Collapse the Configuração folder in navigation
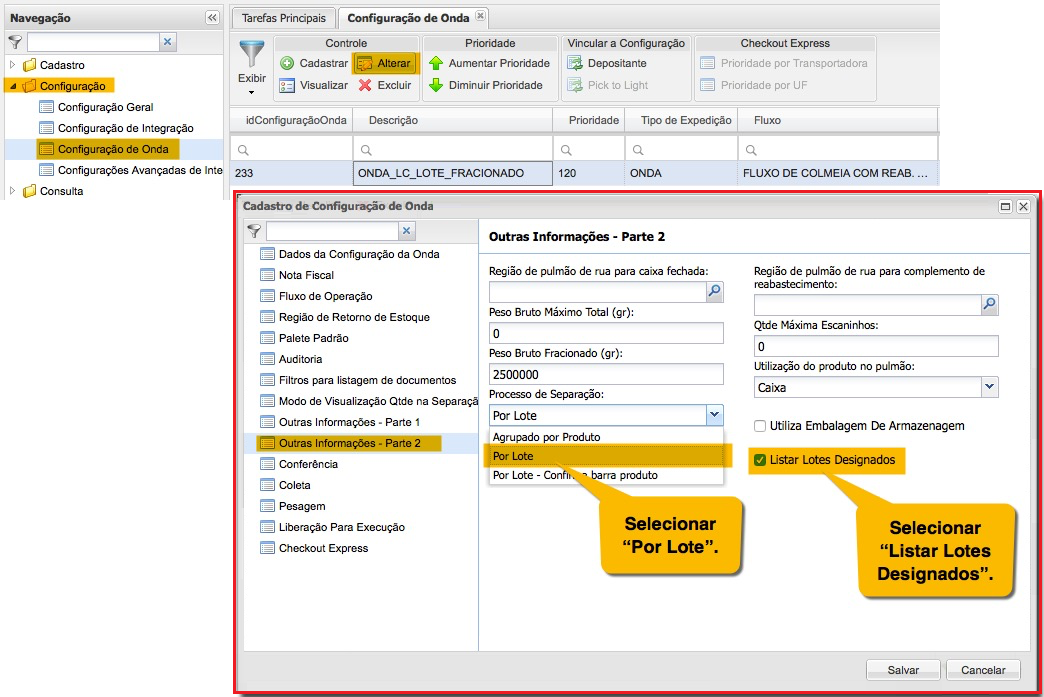This screenshot has height=697, width=1044. tap(13, 86)
